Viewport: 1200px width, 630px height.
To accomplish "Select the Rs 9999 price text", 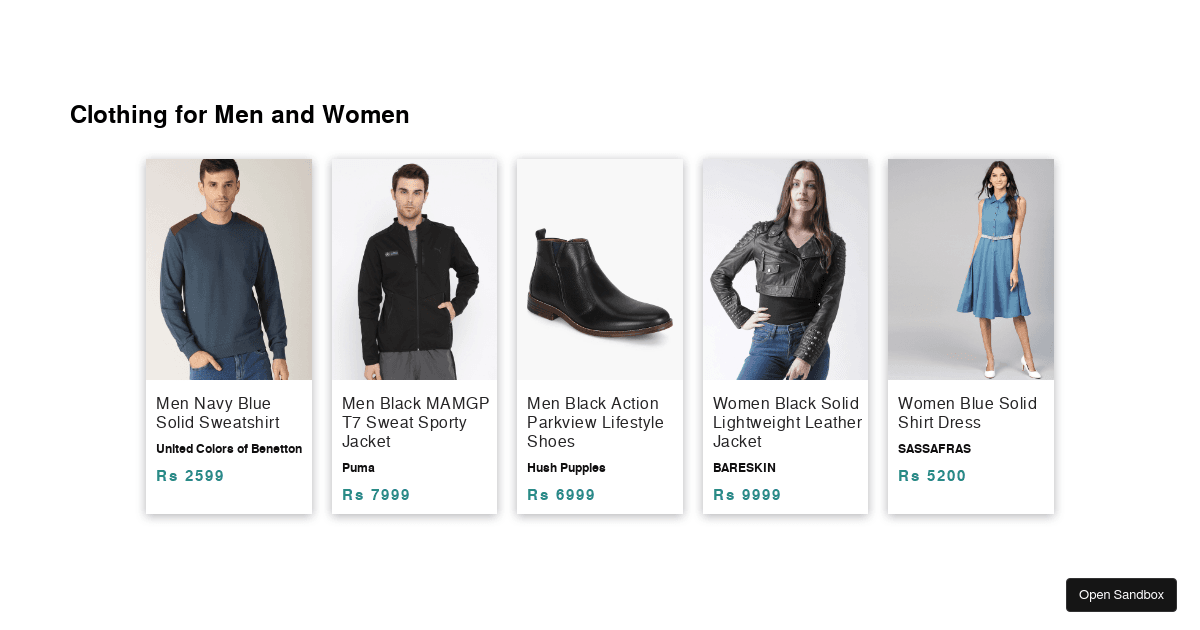I will pos(747,495).
